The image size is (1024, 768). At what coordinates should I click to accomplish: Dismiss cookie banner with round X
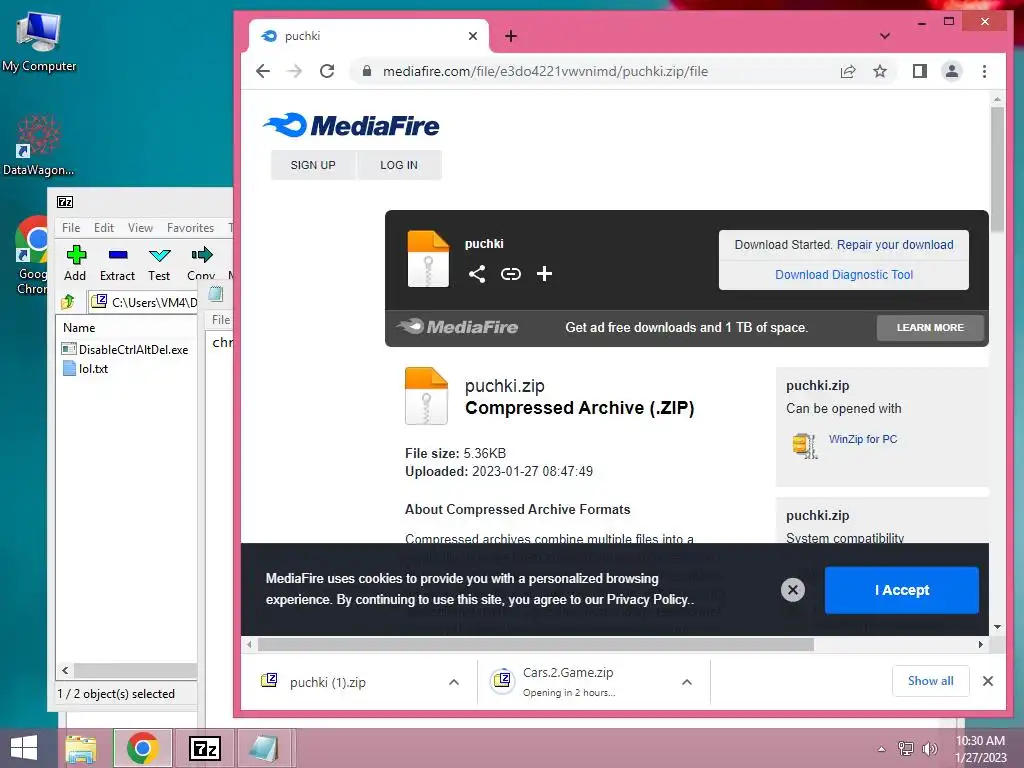coord(793,590)
